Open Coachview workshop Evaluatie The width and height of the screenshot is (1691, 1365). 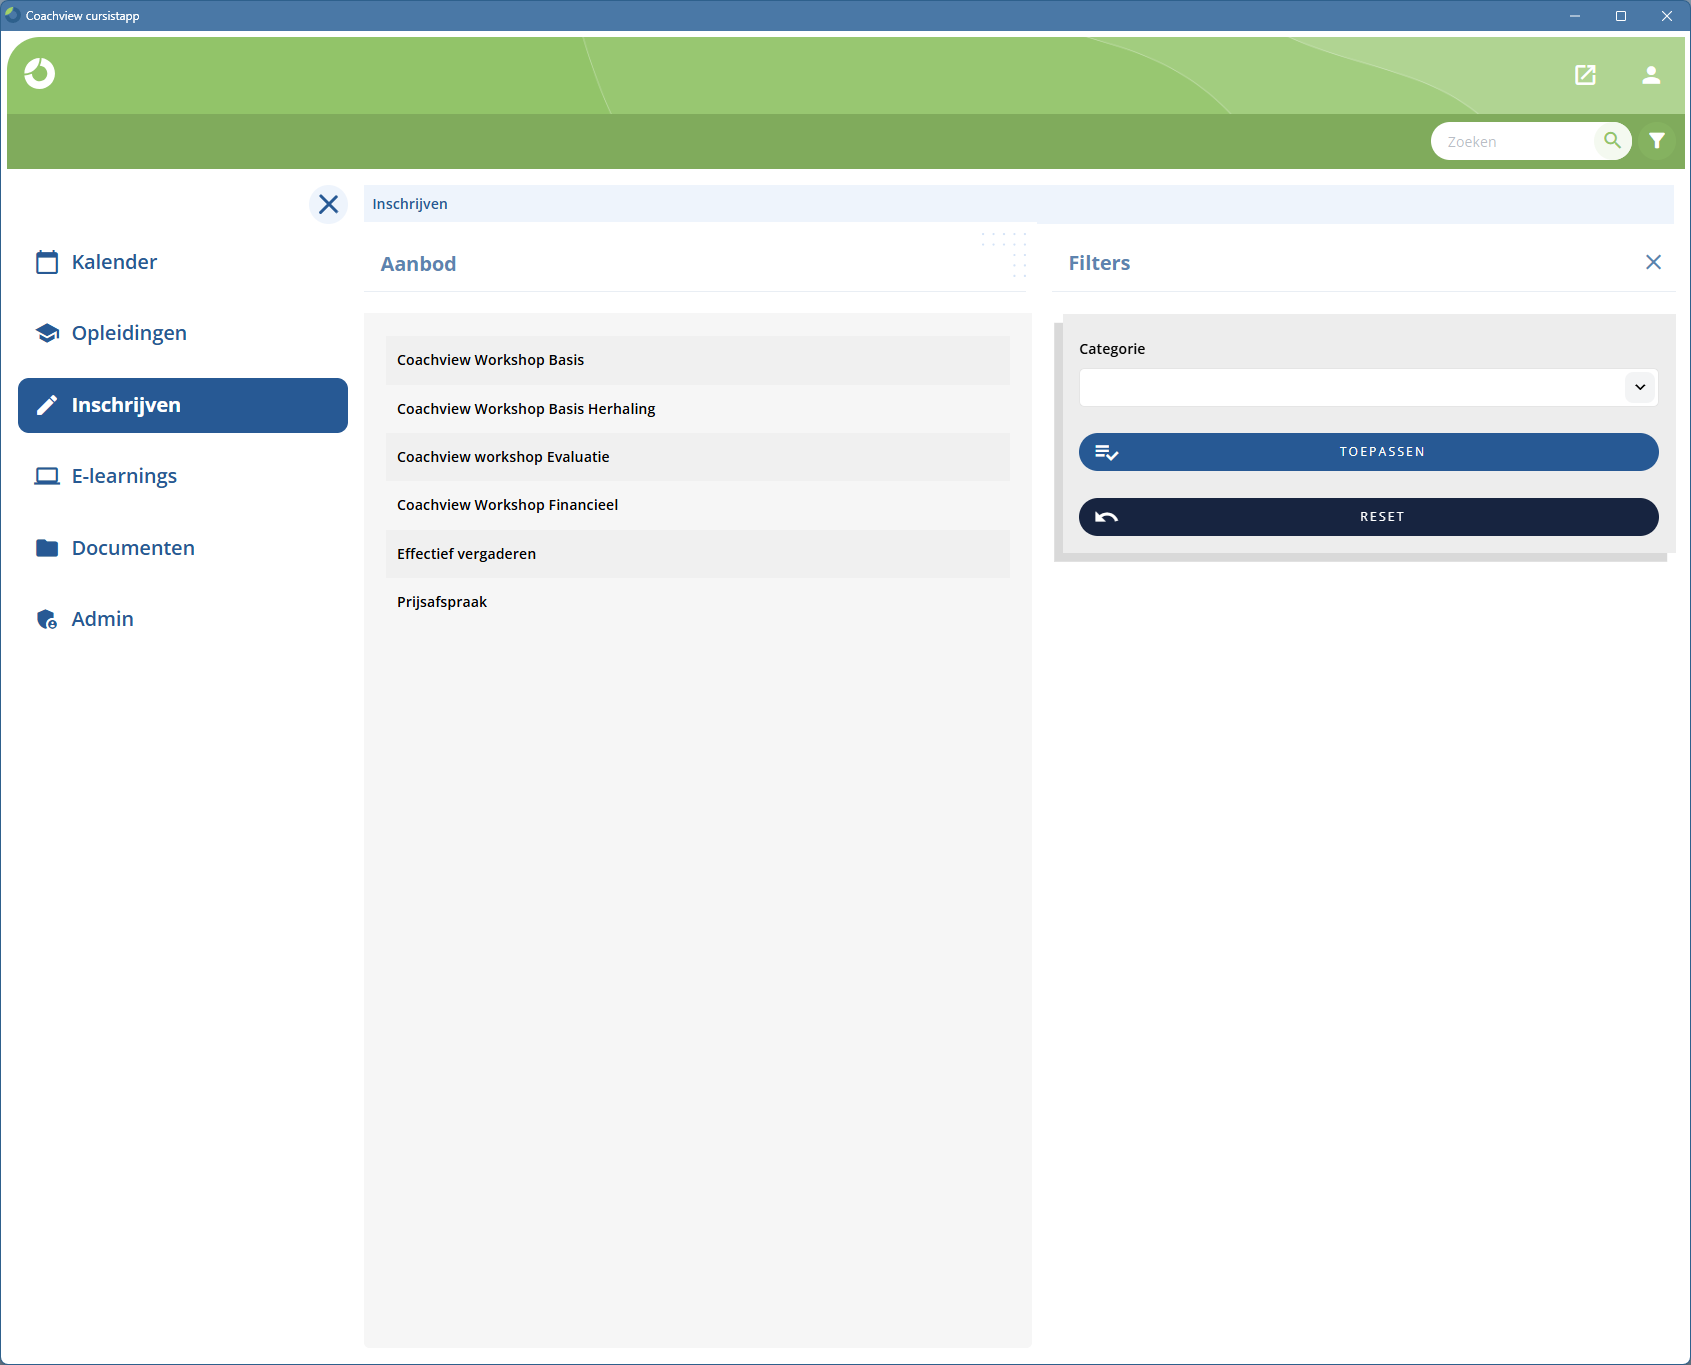click(698, 457)
